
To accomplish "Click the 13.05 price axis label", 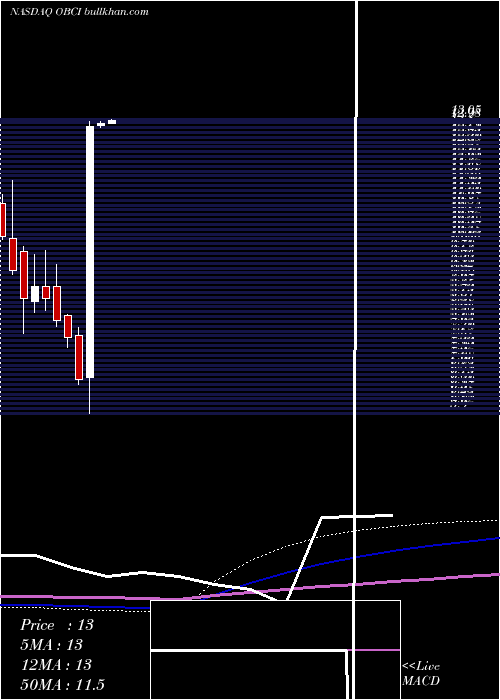I will [467, 109].
